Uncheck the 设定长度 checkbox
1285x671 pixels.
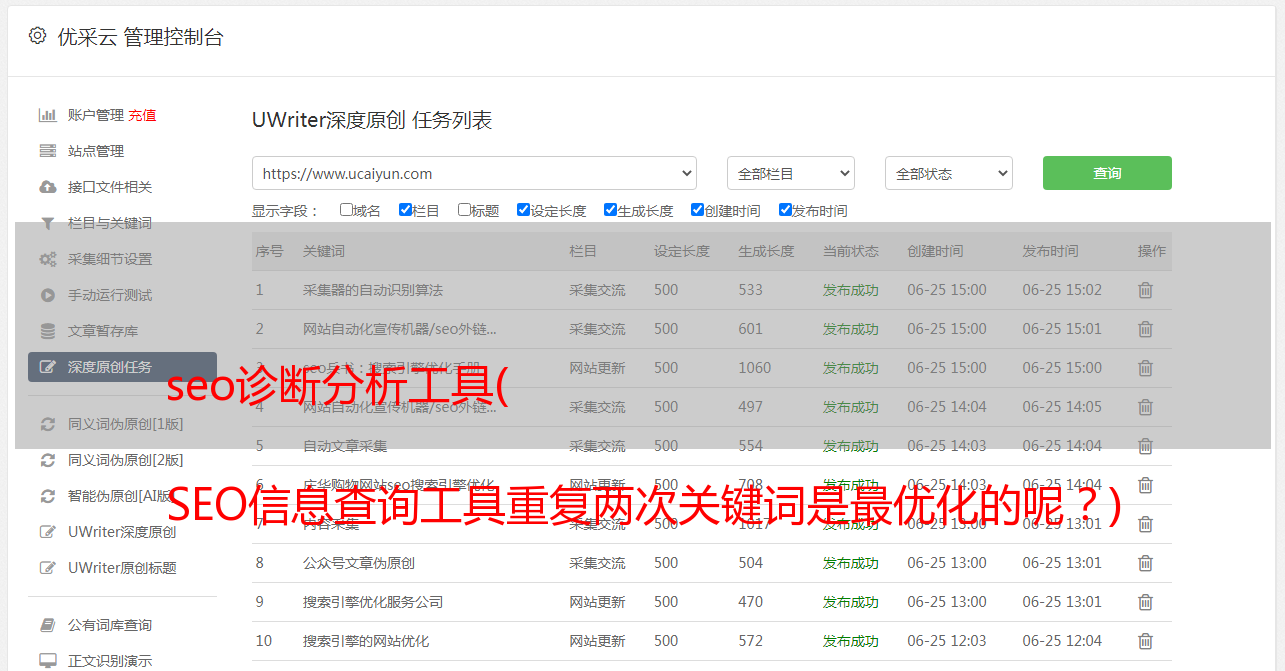click(523, 210)
